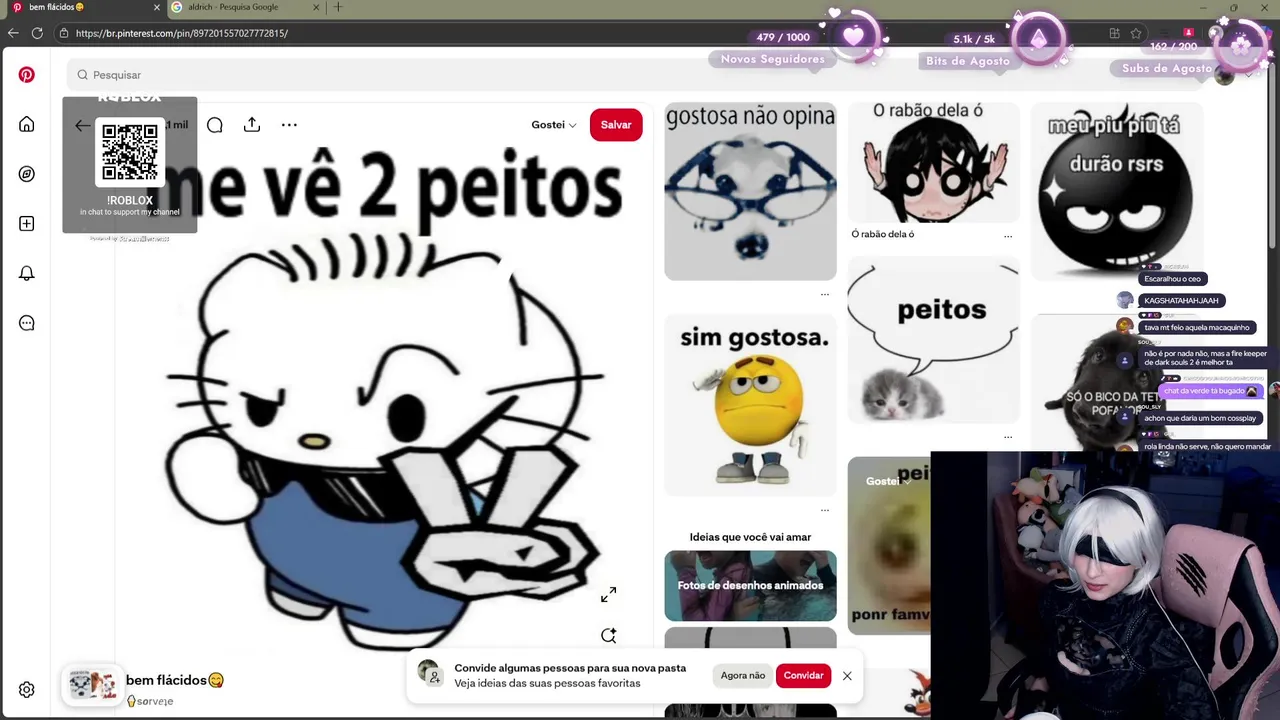Click the pin author avatar beside 'bem flácidos'
The image size is (1280, 720).
[92, 685]
